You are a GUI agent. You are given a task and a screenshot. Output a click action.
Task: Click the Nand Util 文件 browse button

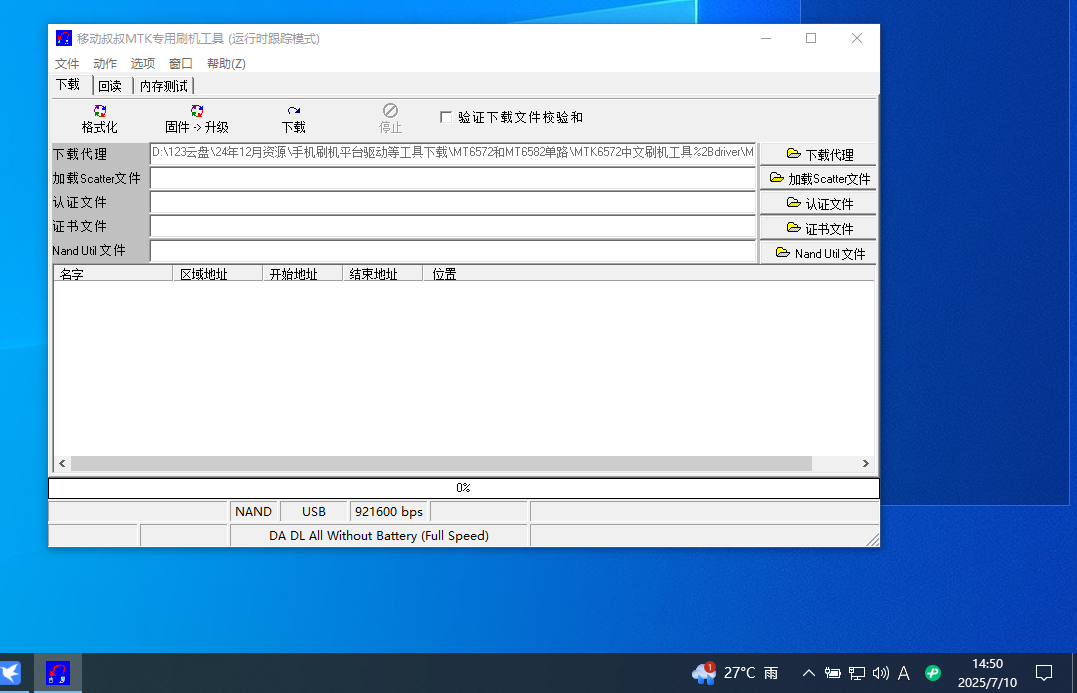[x=818, y=253]
